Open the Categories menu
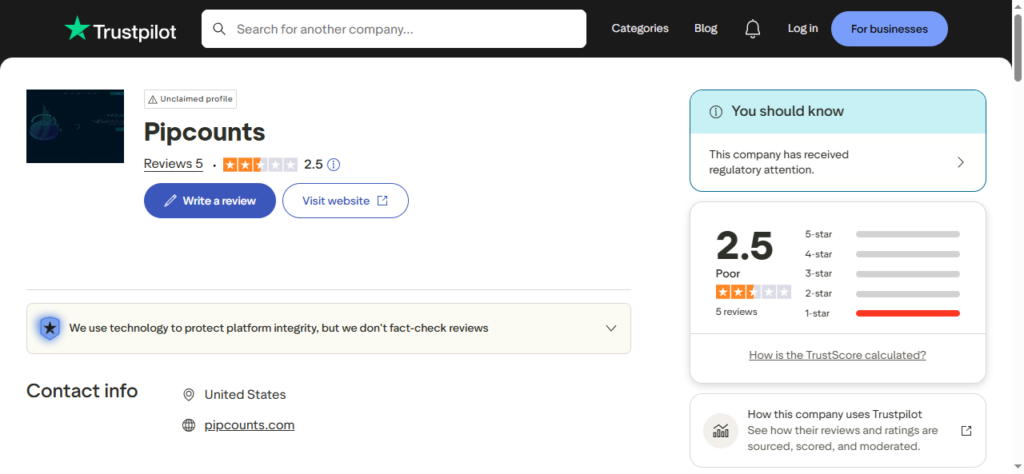Screen dimensions: 1024x474 [x=640, y=29]
